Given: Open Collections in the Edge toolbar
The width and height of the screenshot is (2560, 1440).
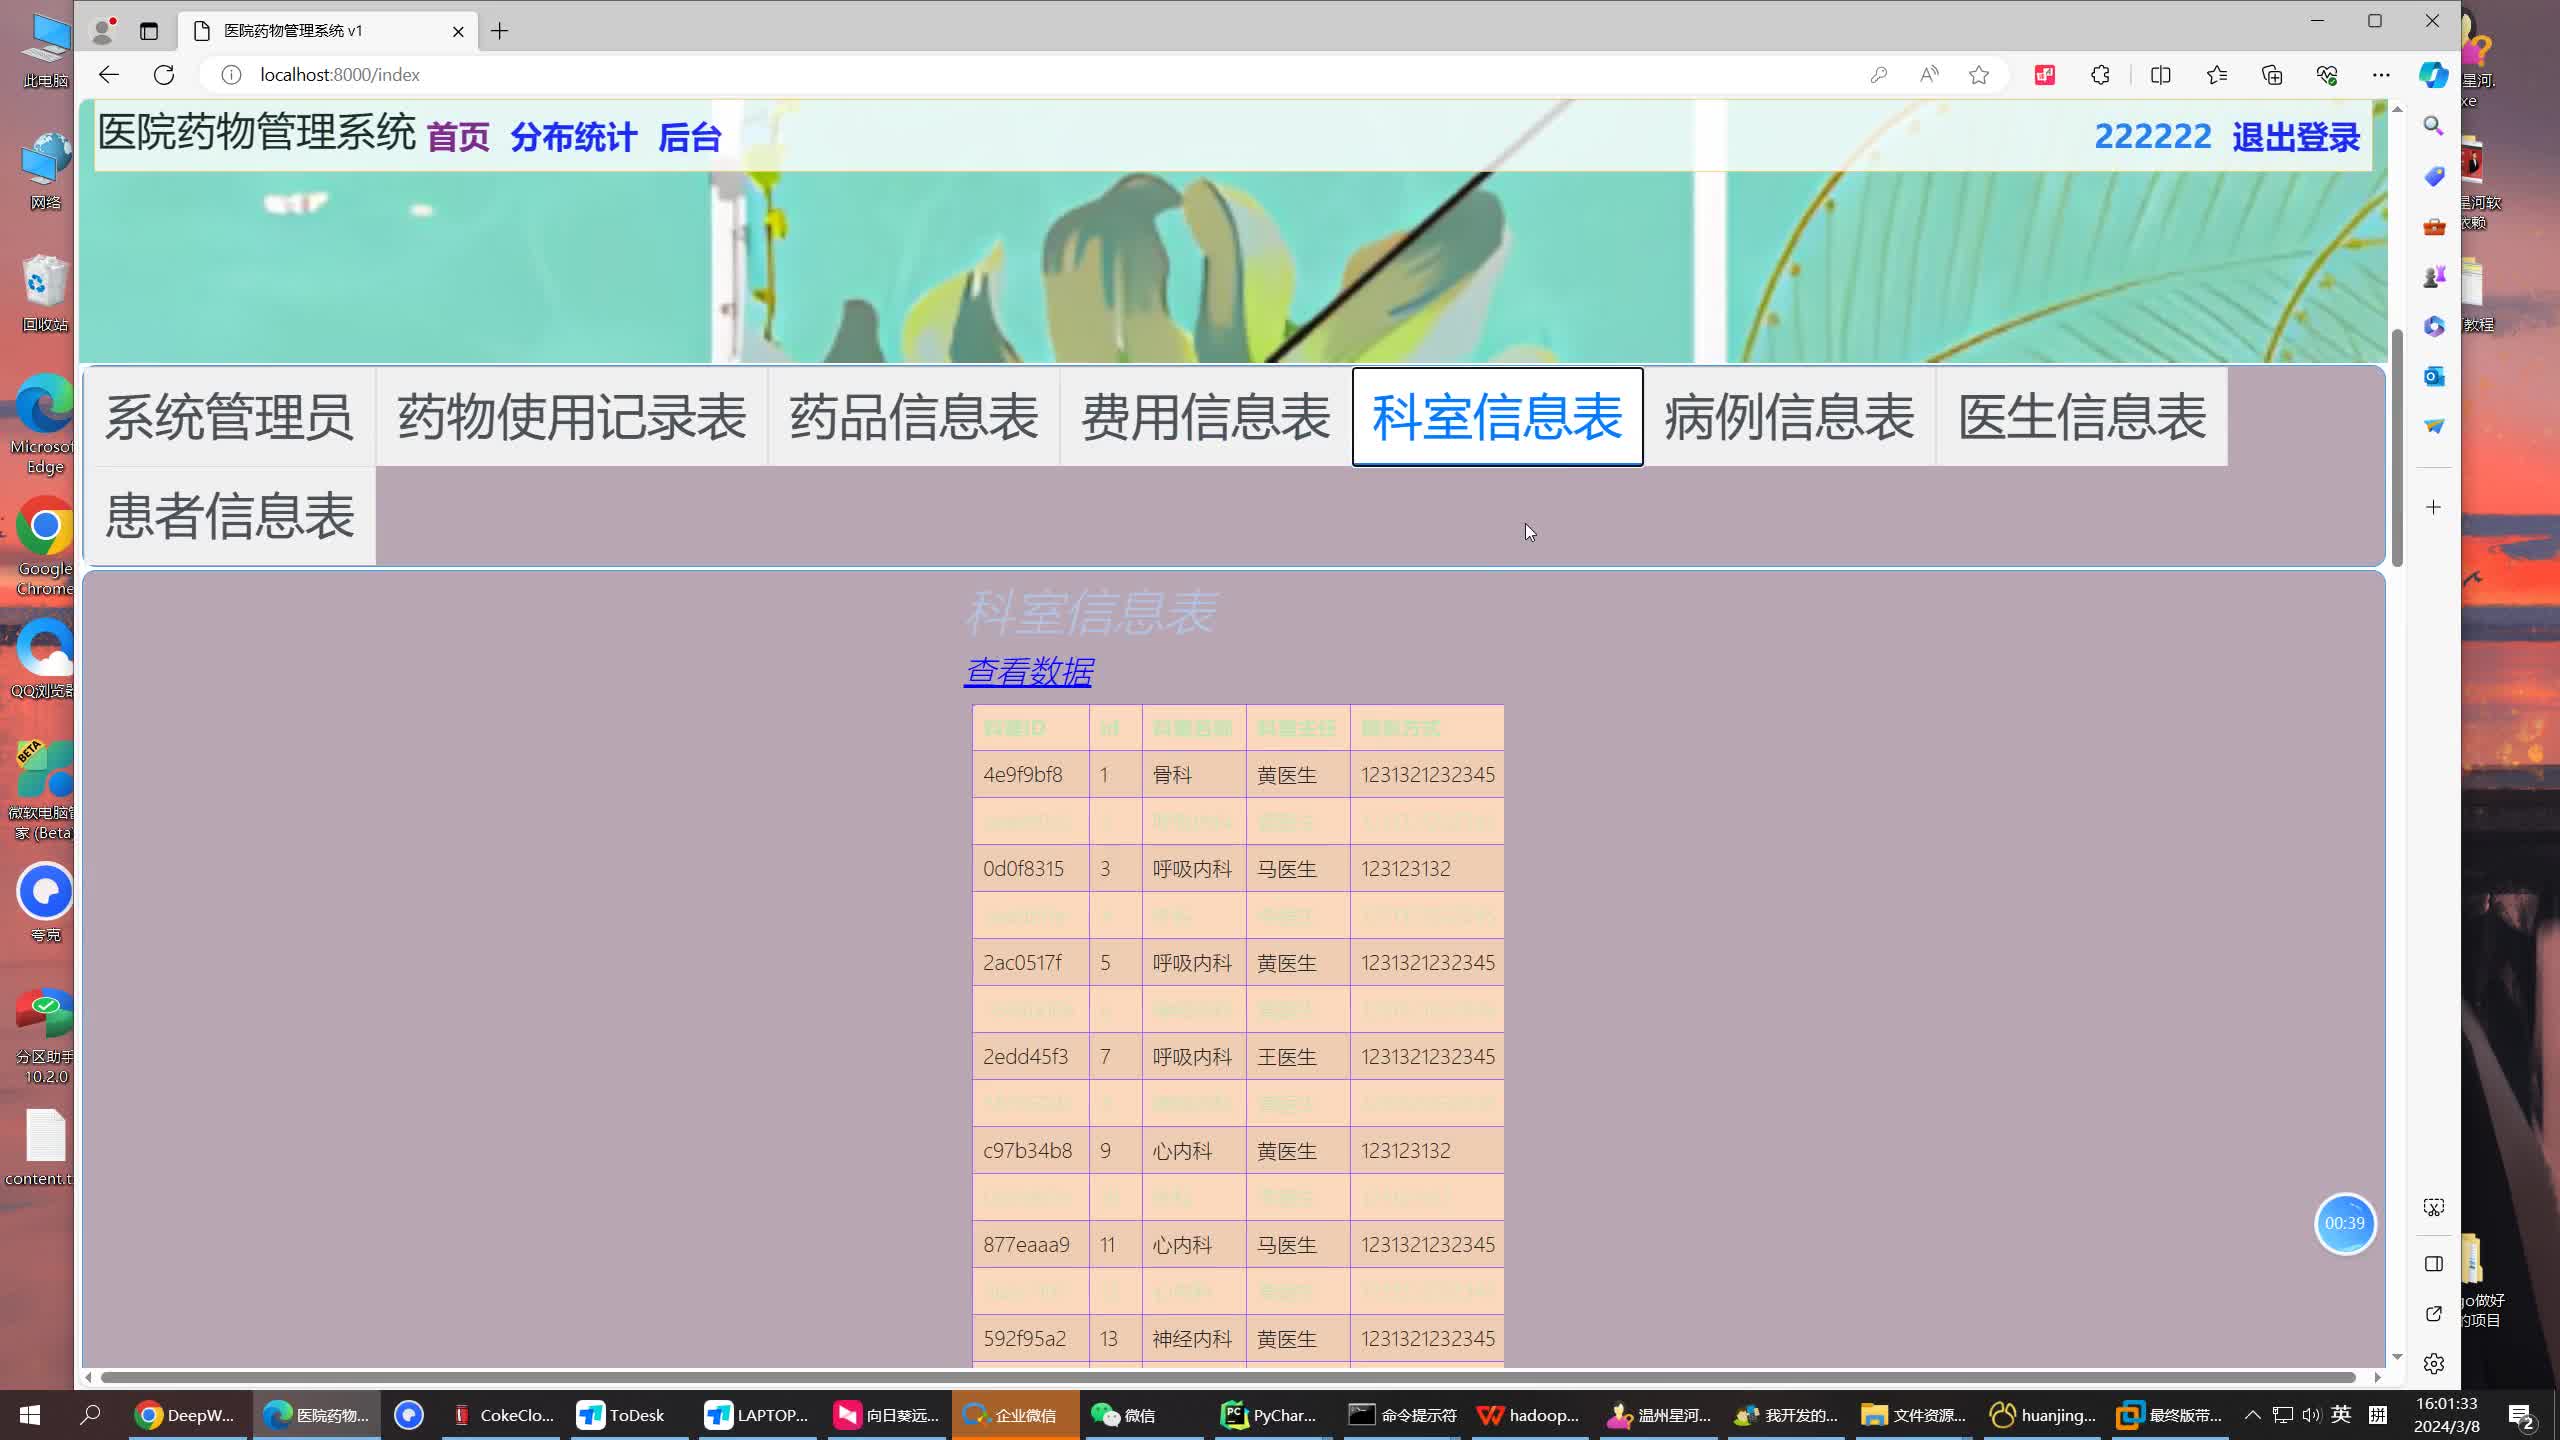Looking at the screenshot, I should [2273, 75].
